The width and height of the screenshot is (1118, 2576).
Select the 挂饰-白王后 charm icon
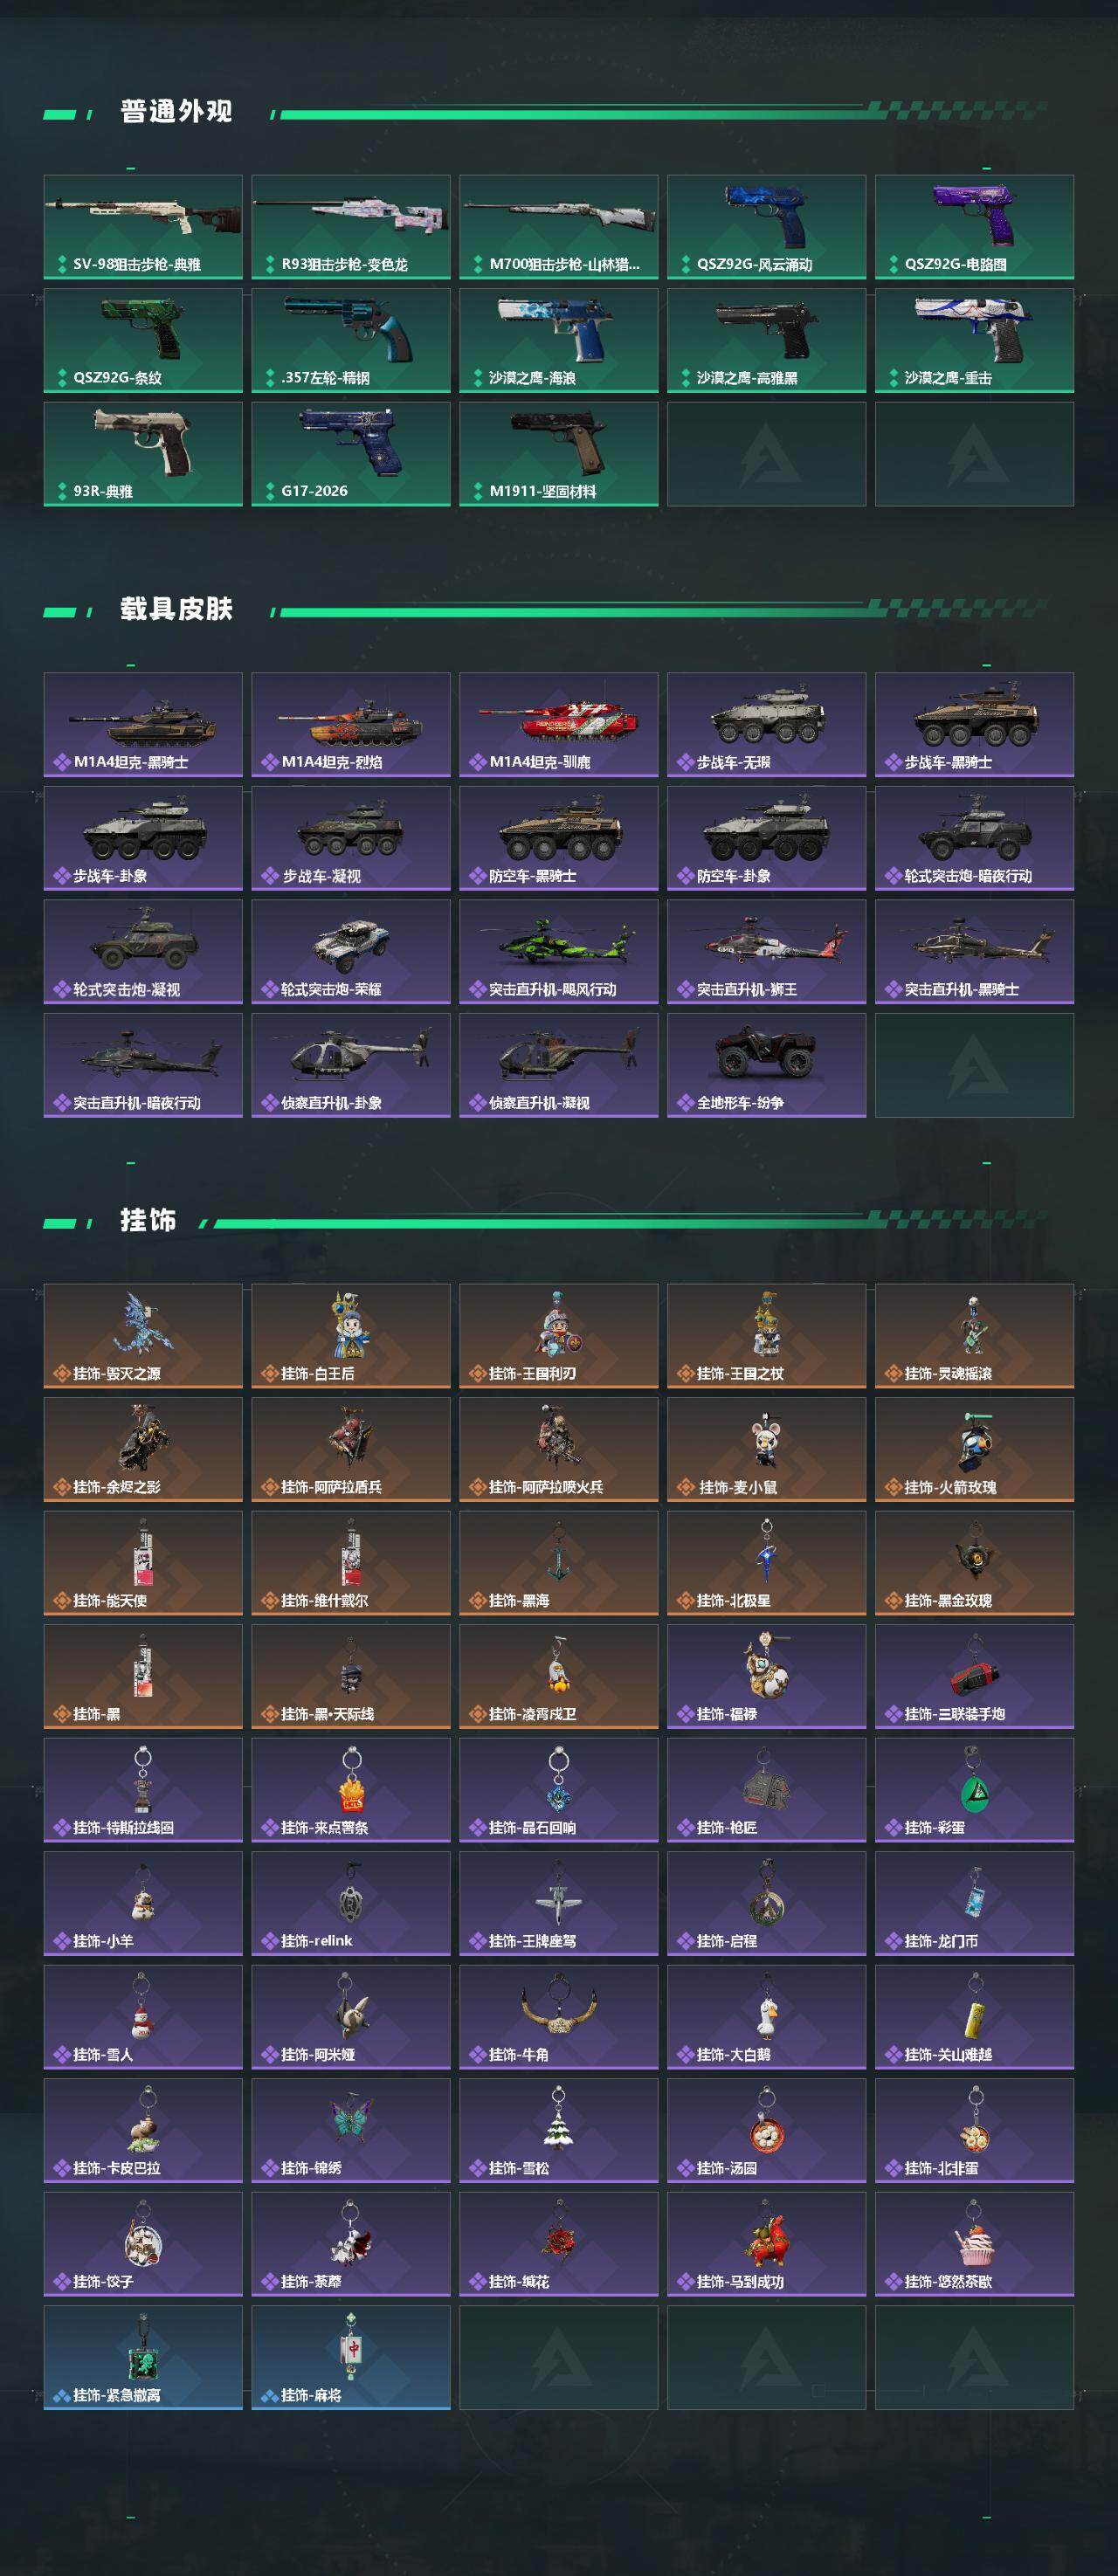tap(351, 1336)
